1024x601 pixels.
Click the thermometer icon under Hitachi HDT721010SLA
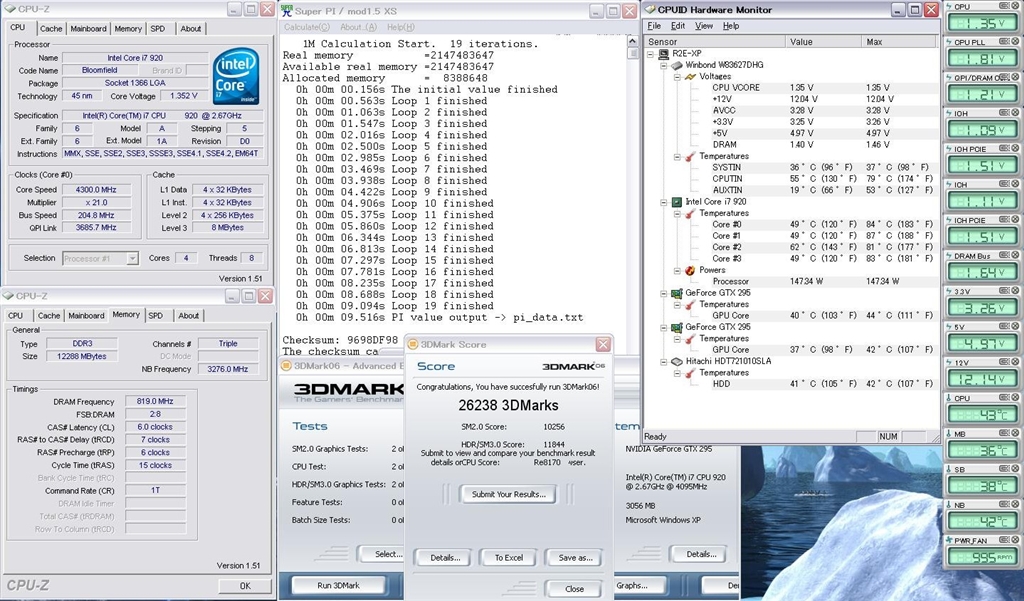tap(690, 373)
